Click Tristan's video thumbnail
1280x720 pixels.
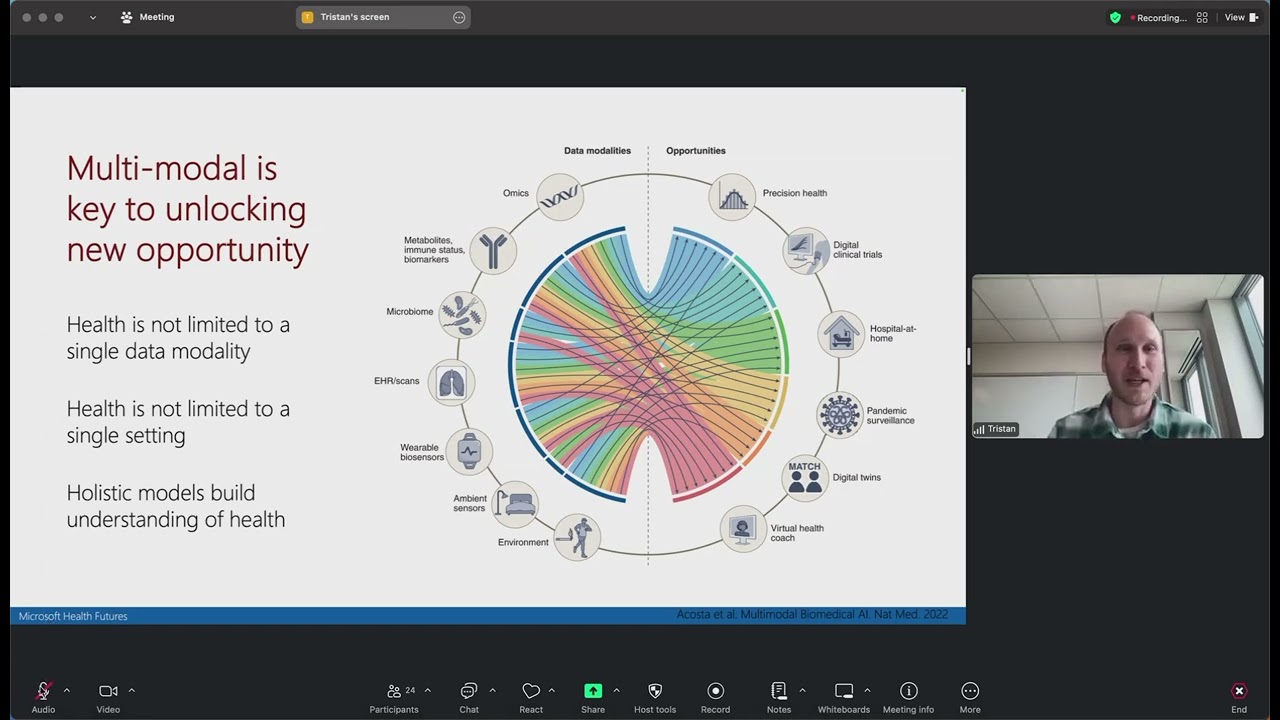(1117, 357)
